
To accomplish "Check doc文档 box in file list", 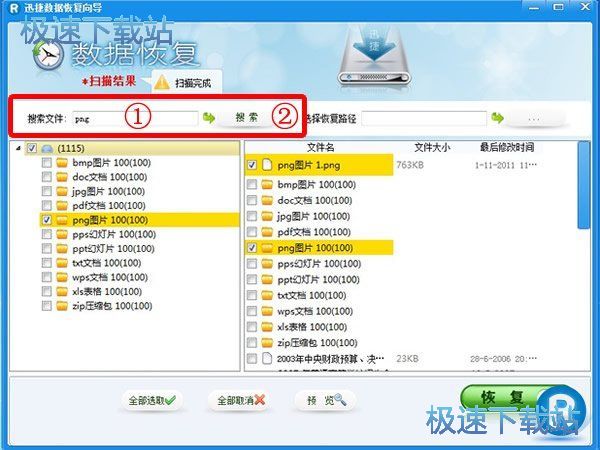I will point(252,200).
